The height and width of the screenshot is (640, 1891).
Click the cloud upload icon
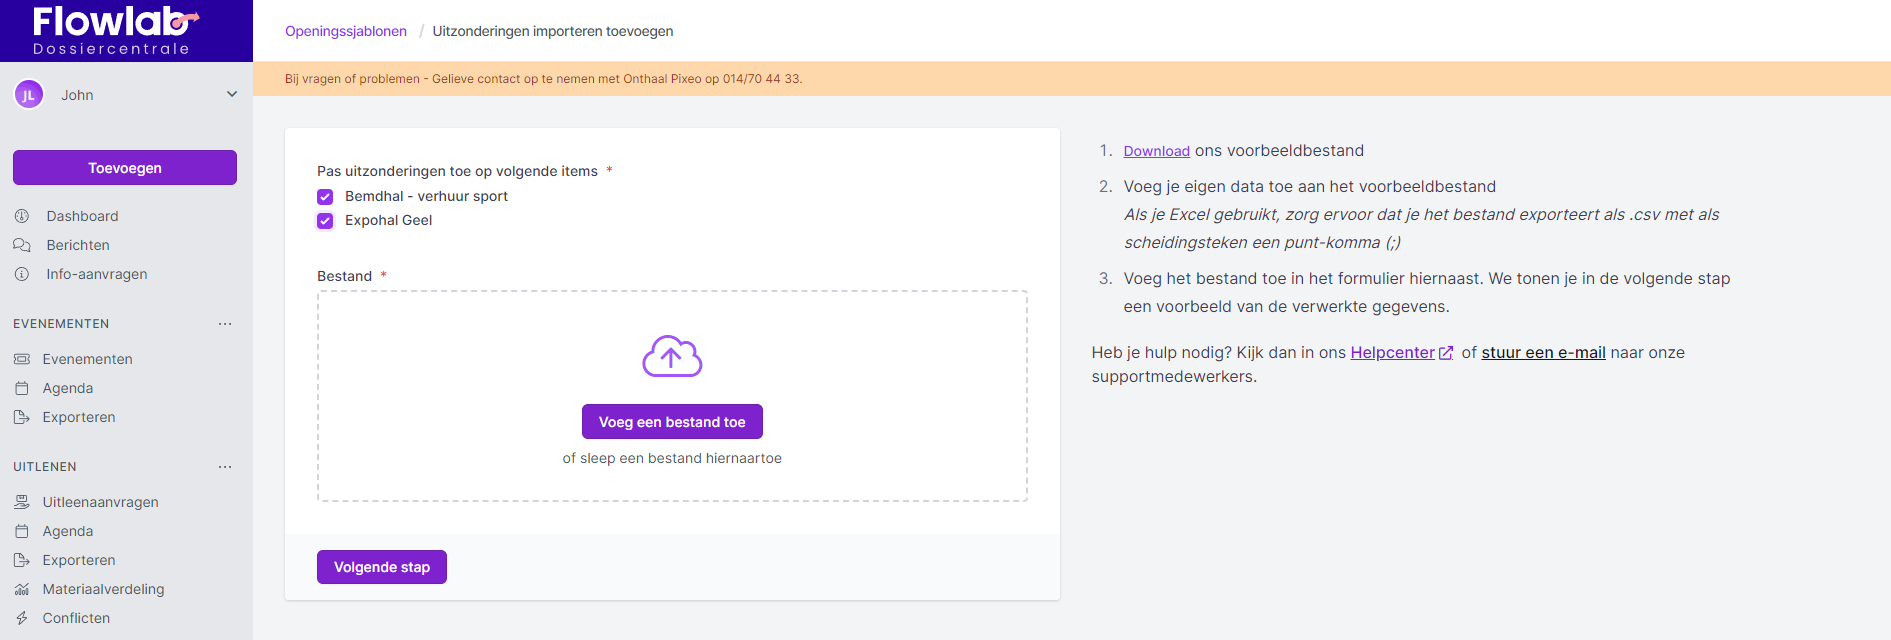click(672, 356)
